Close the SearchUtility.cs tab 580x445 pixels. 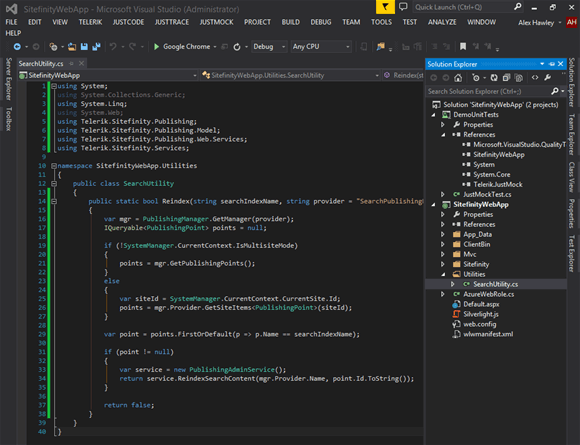[81, 63]
